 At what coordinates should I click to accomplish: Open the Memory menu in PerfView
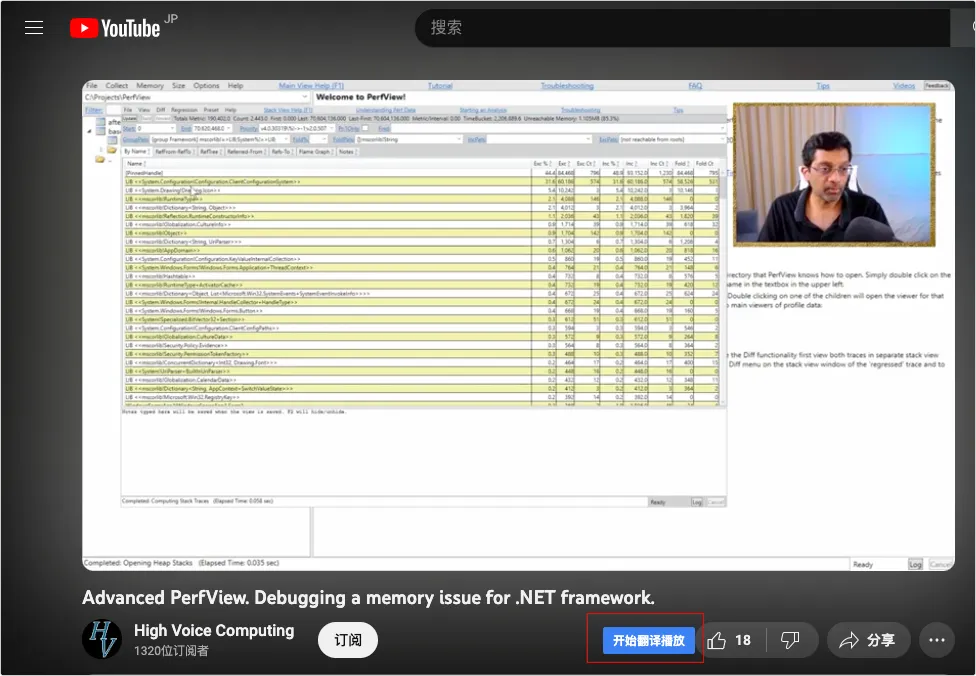pyautogui.click(x=150, y=85)
